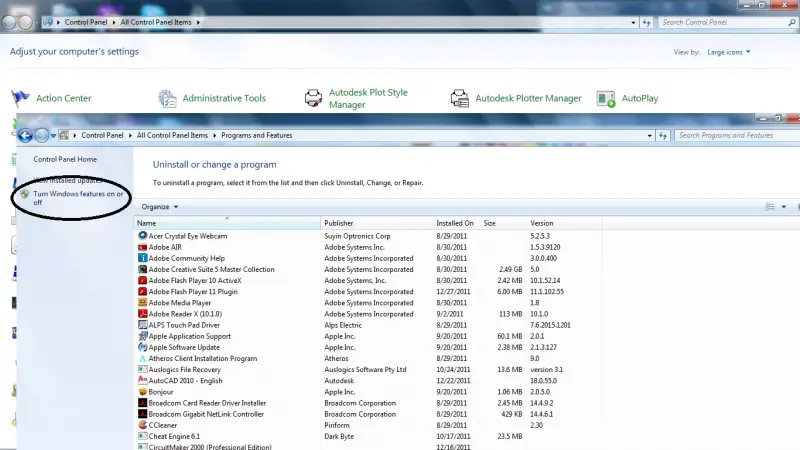Click the Back arrow in Programs and Features
This screenshot has width=800, height=450.
tap(25, 135)
